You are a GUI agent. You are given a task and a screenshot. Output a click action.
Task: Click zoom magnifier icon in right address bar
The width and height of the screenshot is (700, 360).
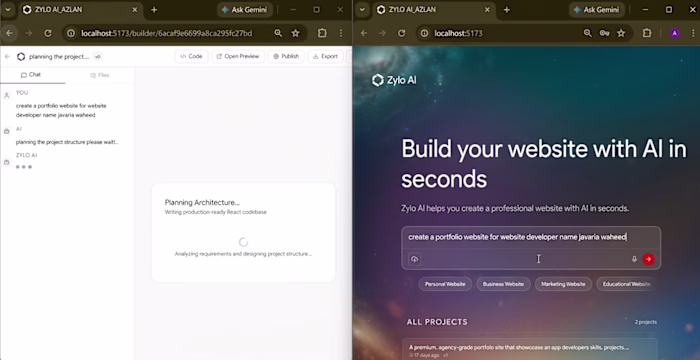[x=588, y=33]
